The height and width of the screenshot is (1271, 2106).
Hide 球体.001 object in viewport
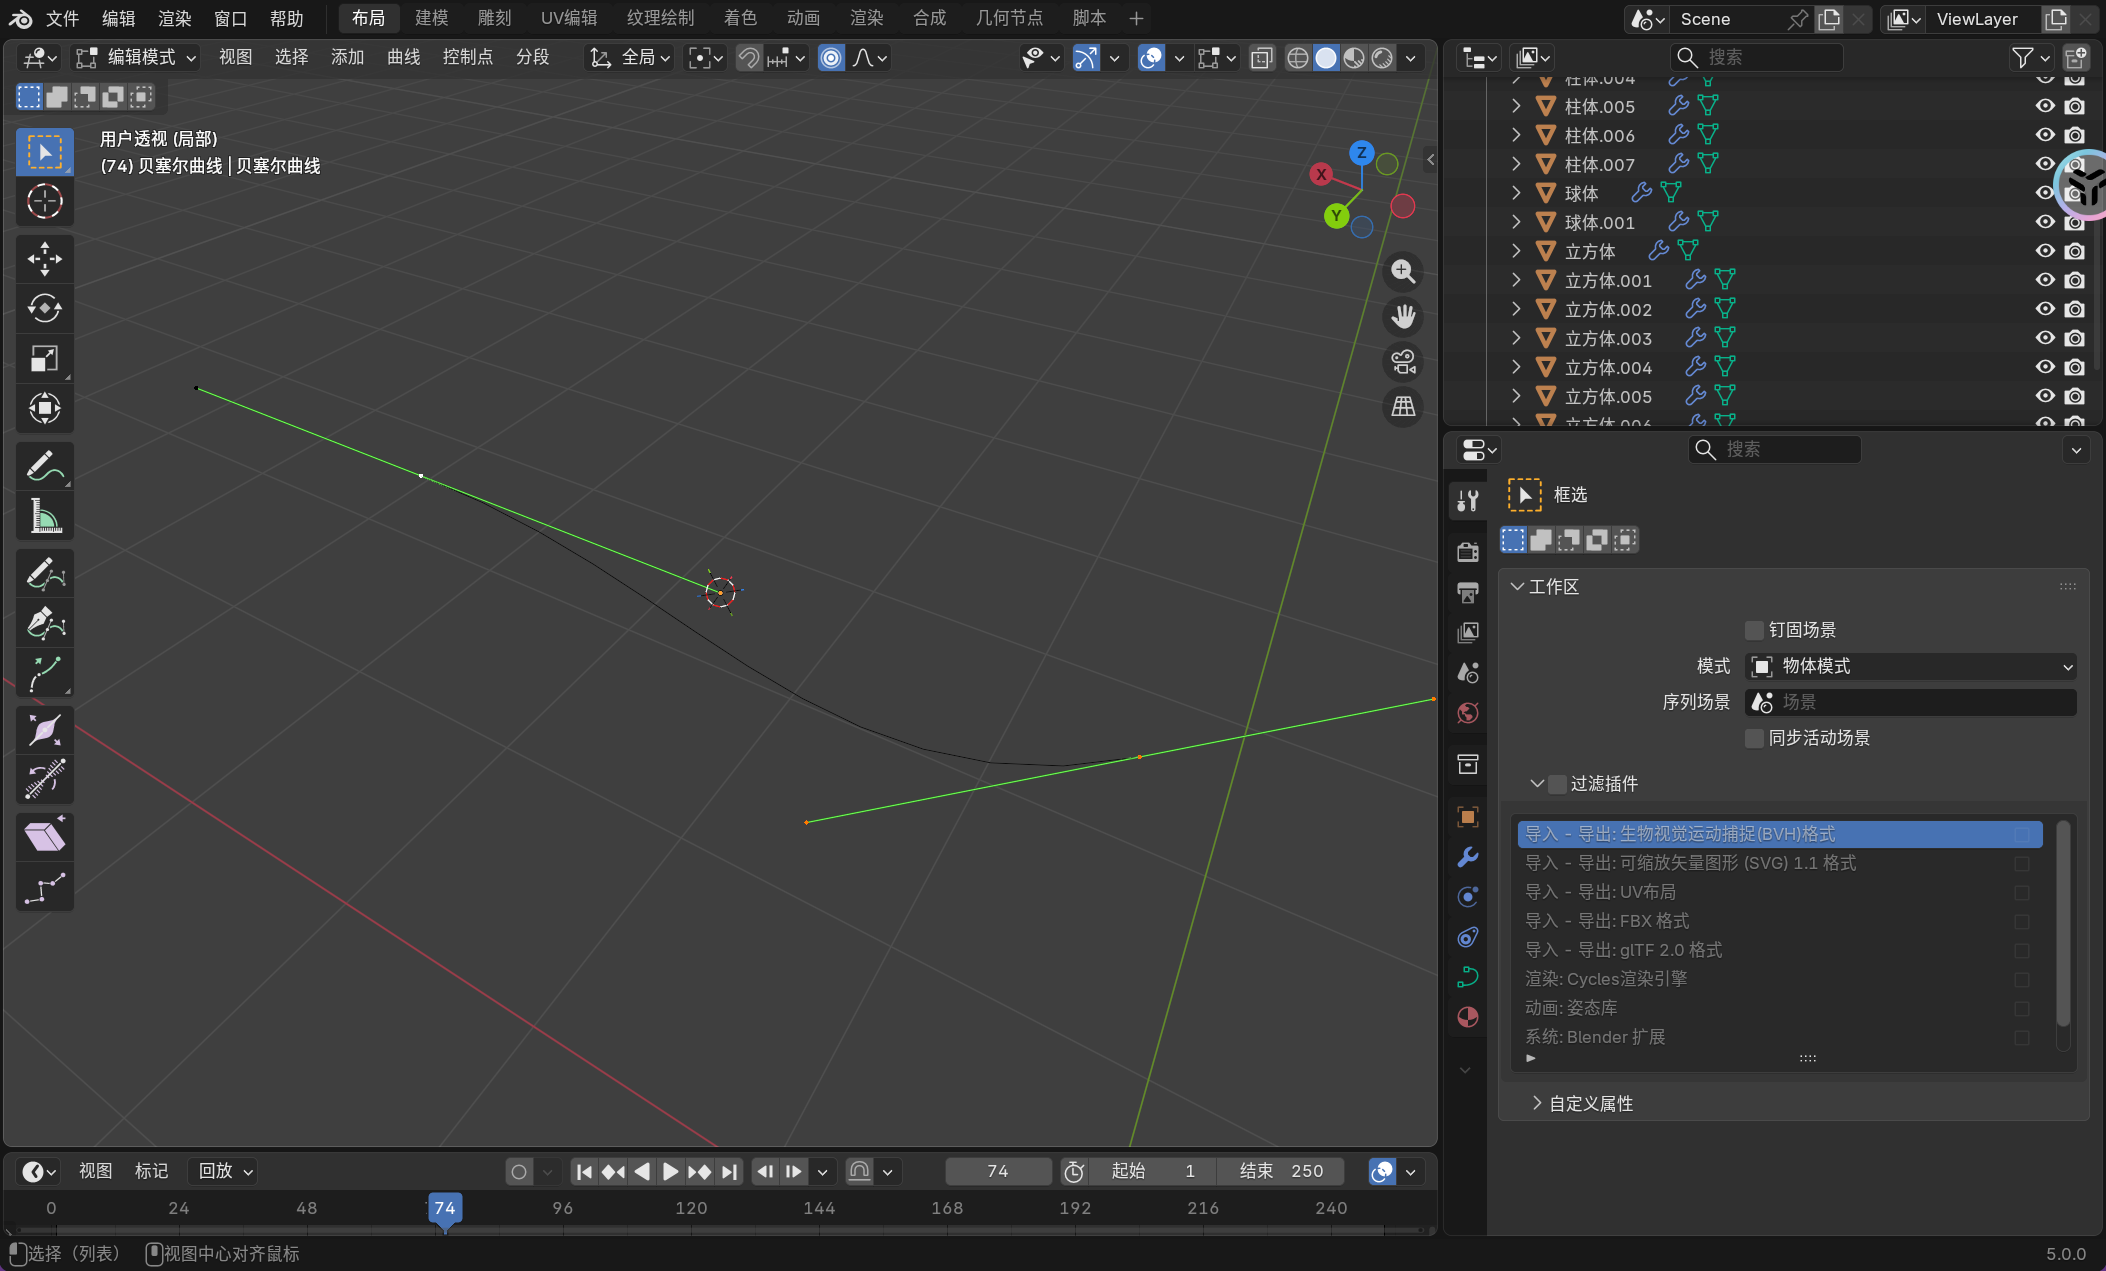click(x=2045, y=222)
